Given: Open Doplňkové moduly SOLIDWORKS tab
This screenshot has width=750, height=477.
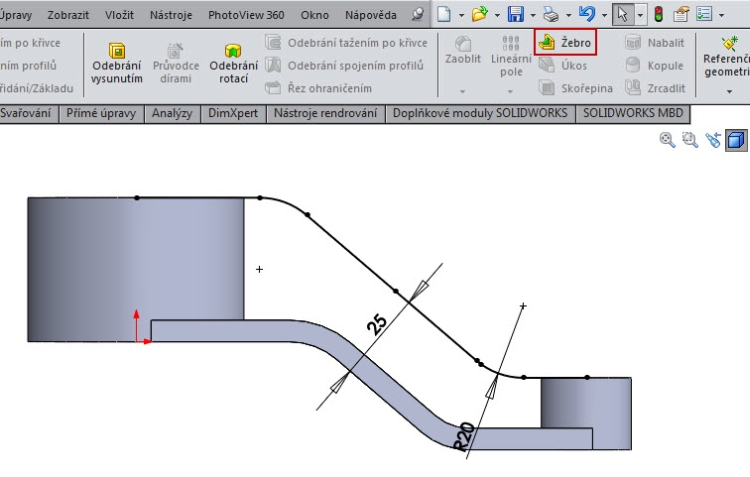Looking at the screenshot, I should pyautogui.click(x=480, y=113).
